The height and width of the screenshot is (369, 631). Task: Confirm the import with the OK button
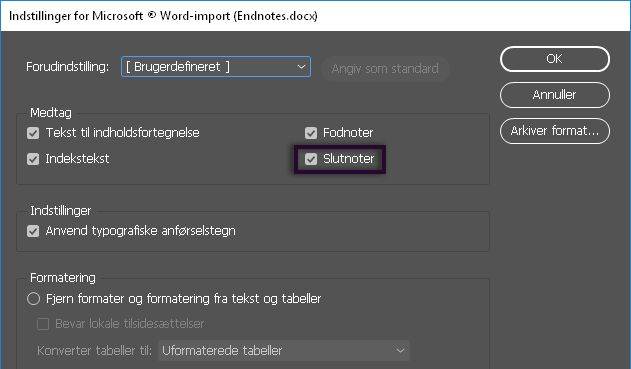coord(555,59)
